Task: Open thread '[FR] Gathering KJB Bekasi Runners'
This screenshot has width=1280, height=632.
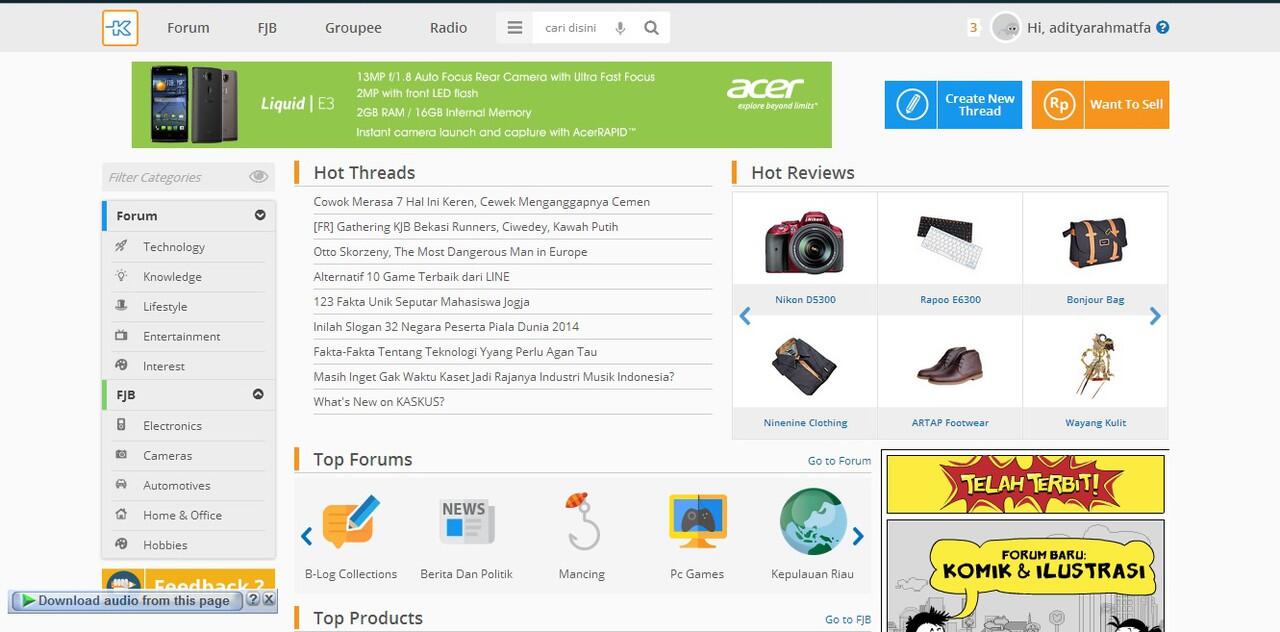Action: [466, 227]
